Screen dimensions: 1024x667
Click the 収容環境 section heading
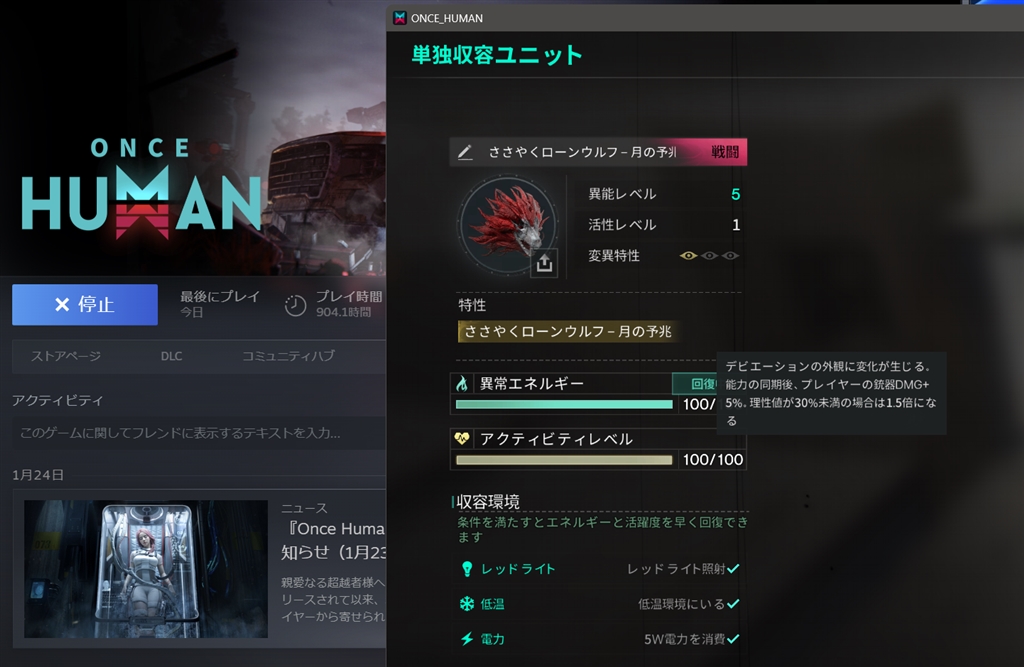pyautogui.click(x=488, y=502)
